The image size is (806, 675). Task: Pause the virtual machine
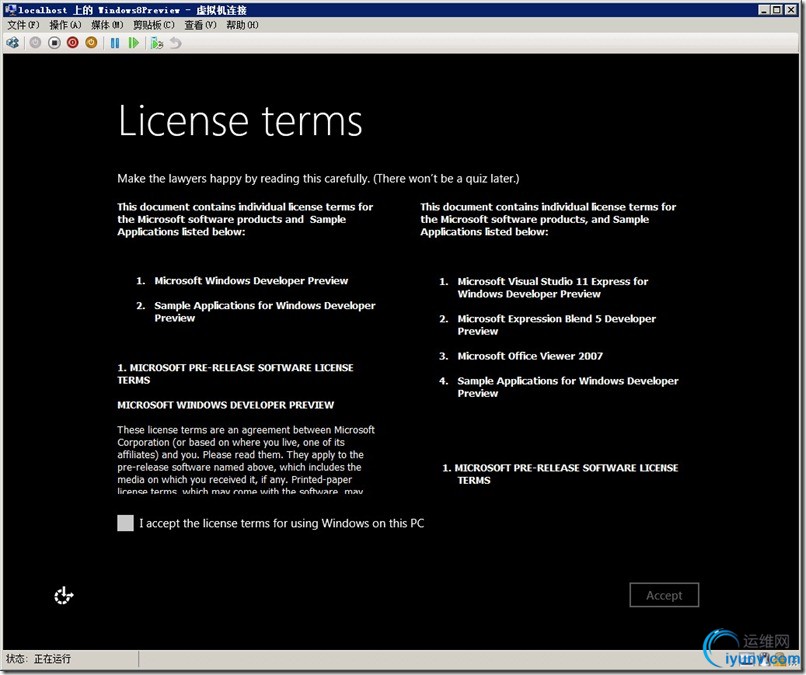(115, 43)
